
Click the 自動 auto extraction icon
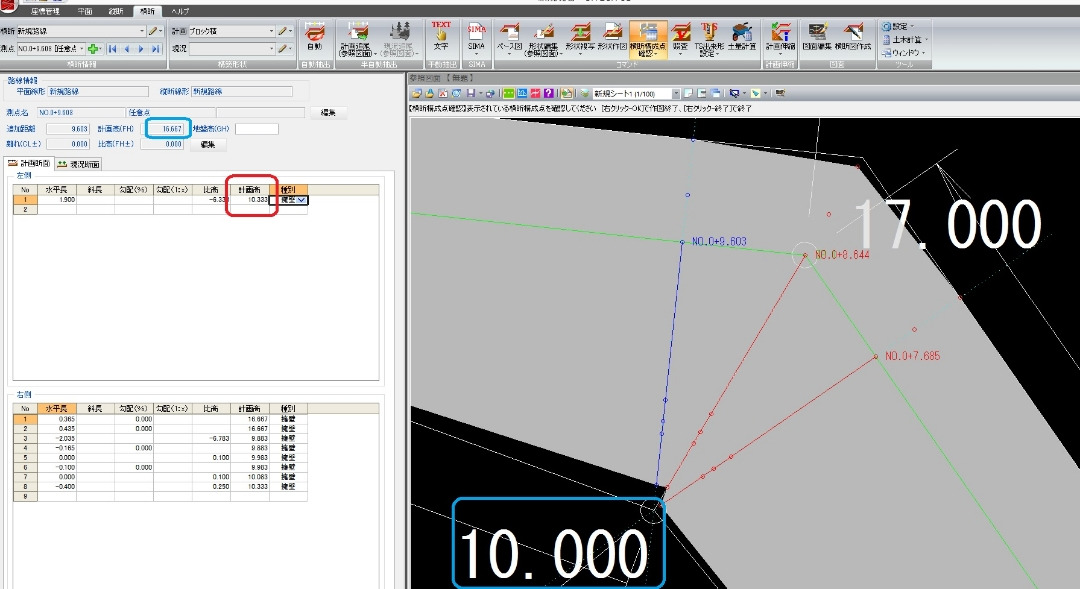pos(314,38)
